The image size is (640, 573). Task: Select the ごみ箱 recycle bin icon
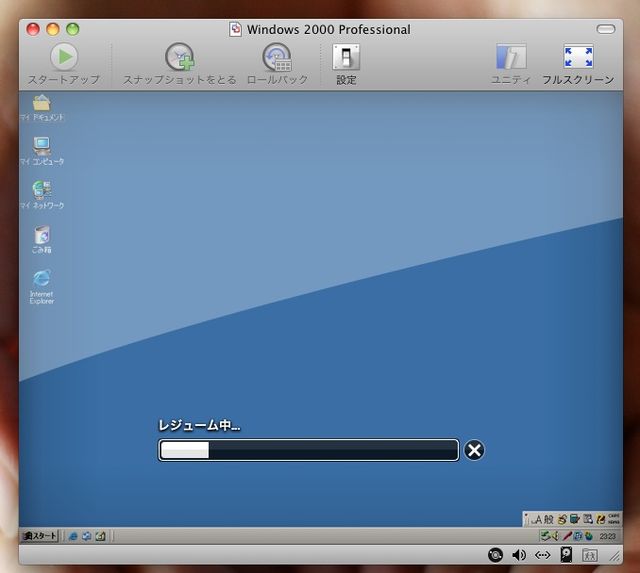(42, 239)
